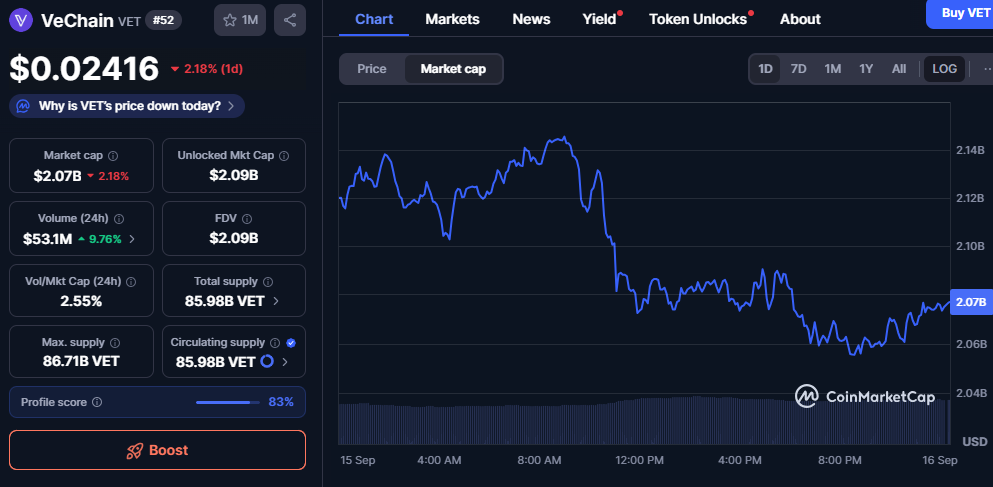This screenshot has height=487, width=993.
Task: Open the Token Unlocks tab
Action: (x=698, y=19)
